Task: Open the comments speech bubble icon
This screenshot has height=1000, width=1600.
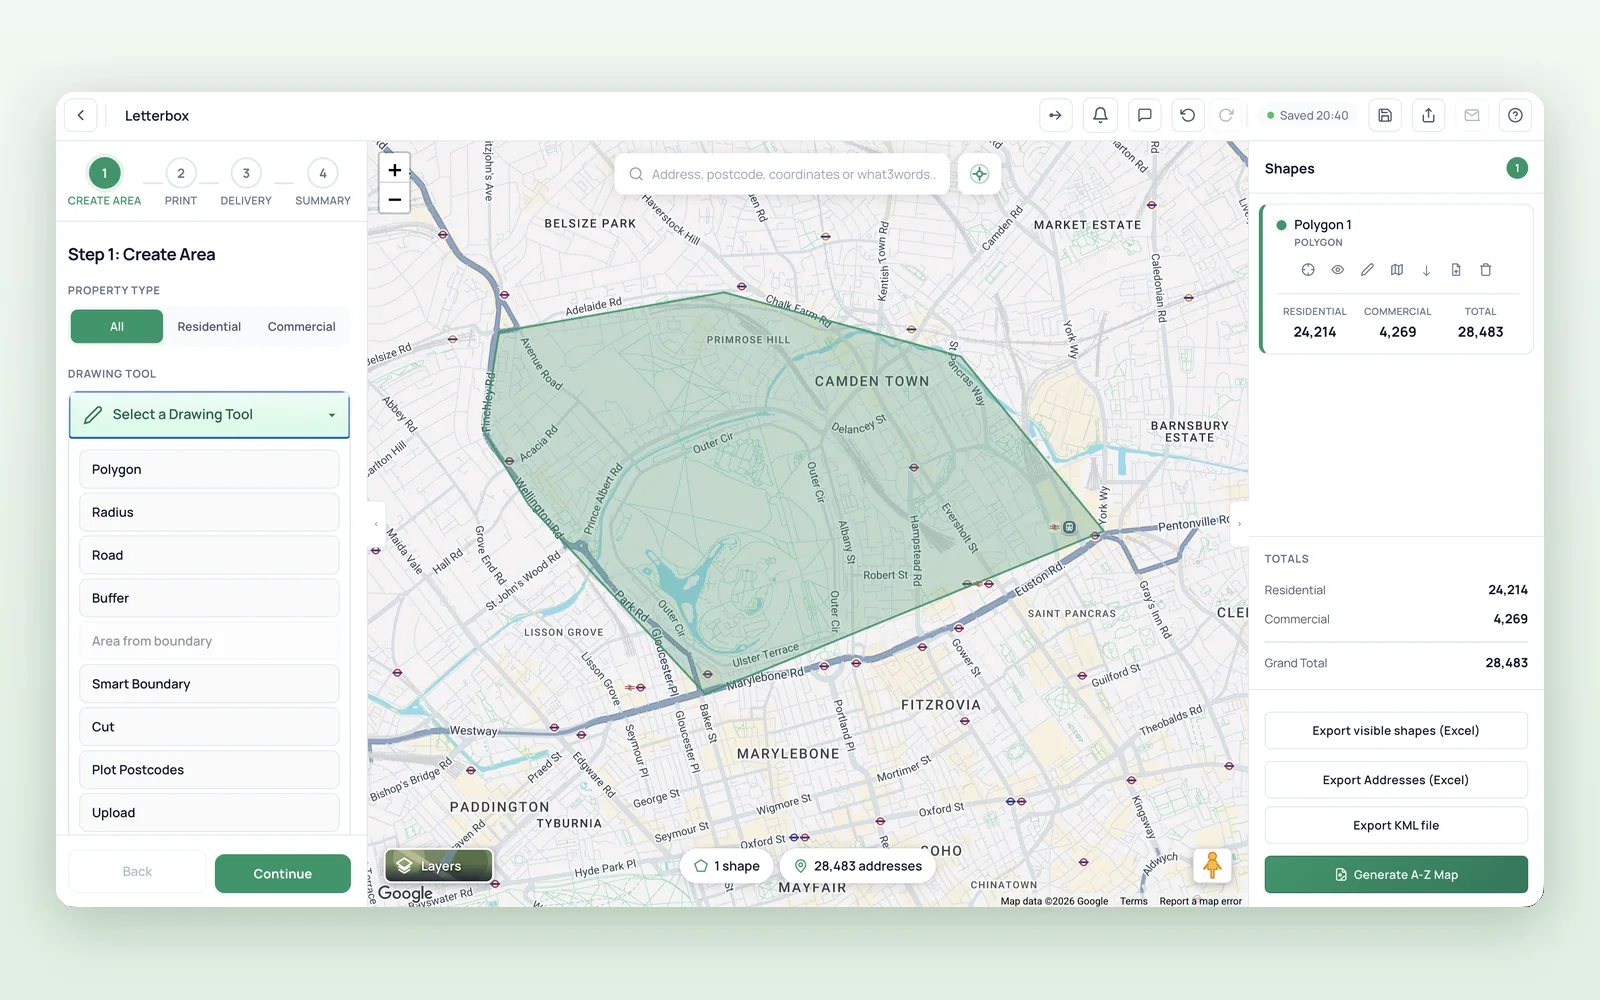Action: [1144, 115]
